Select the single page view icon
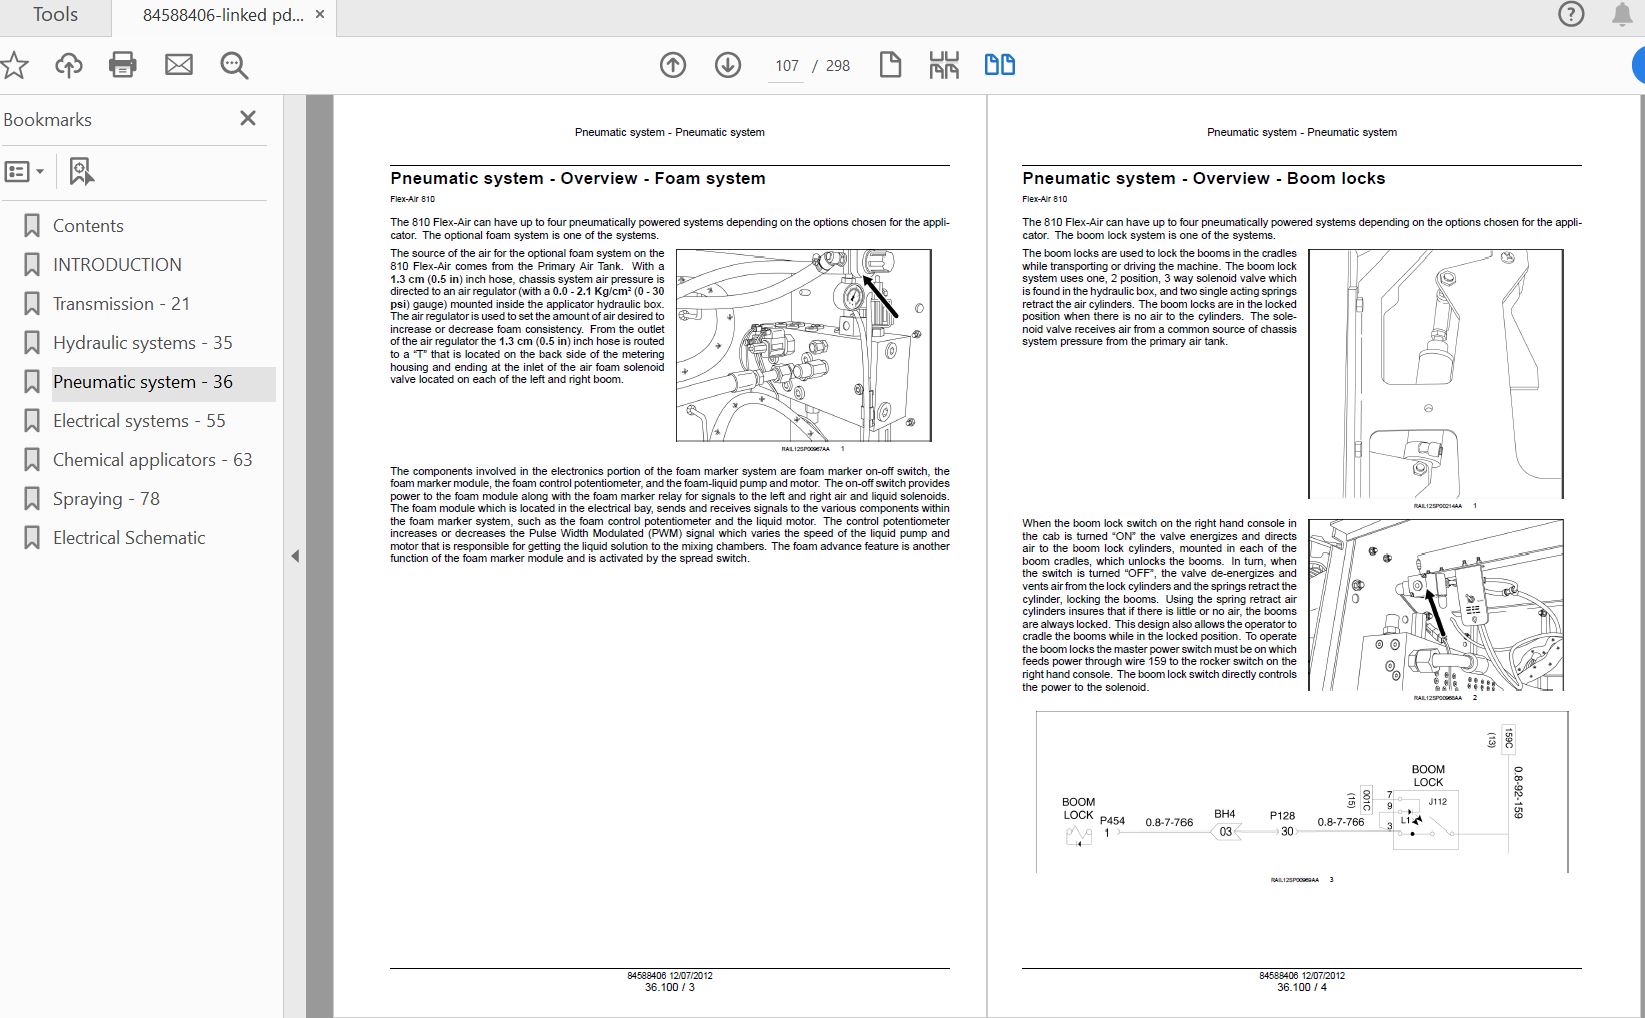Image resolution: width=1645 pixels, height=1018 pixels. [890, 66]
